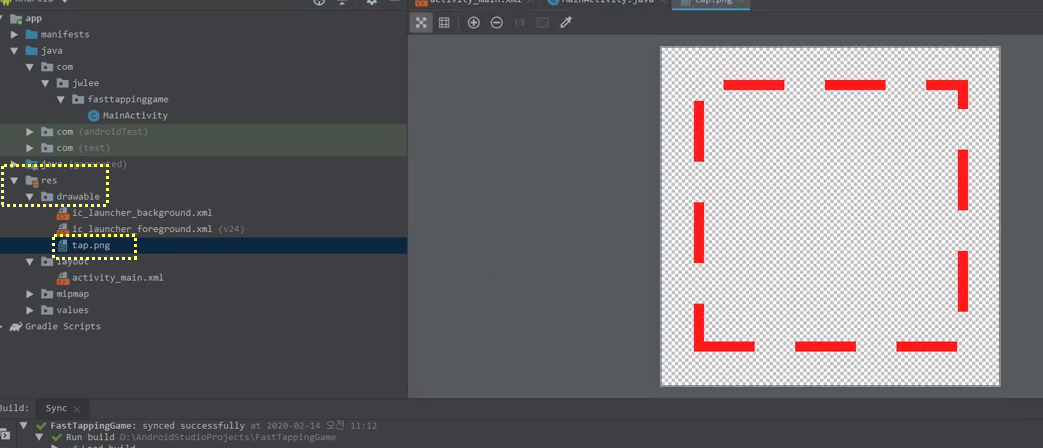Toggle the grid overlay icon
This screenshot has width=1043, height=448.
[444, 23]
